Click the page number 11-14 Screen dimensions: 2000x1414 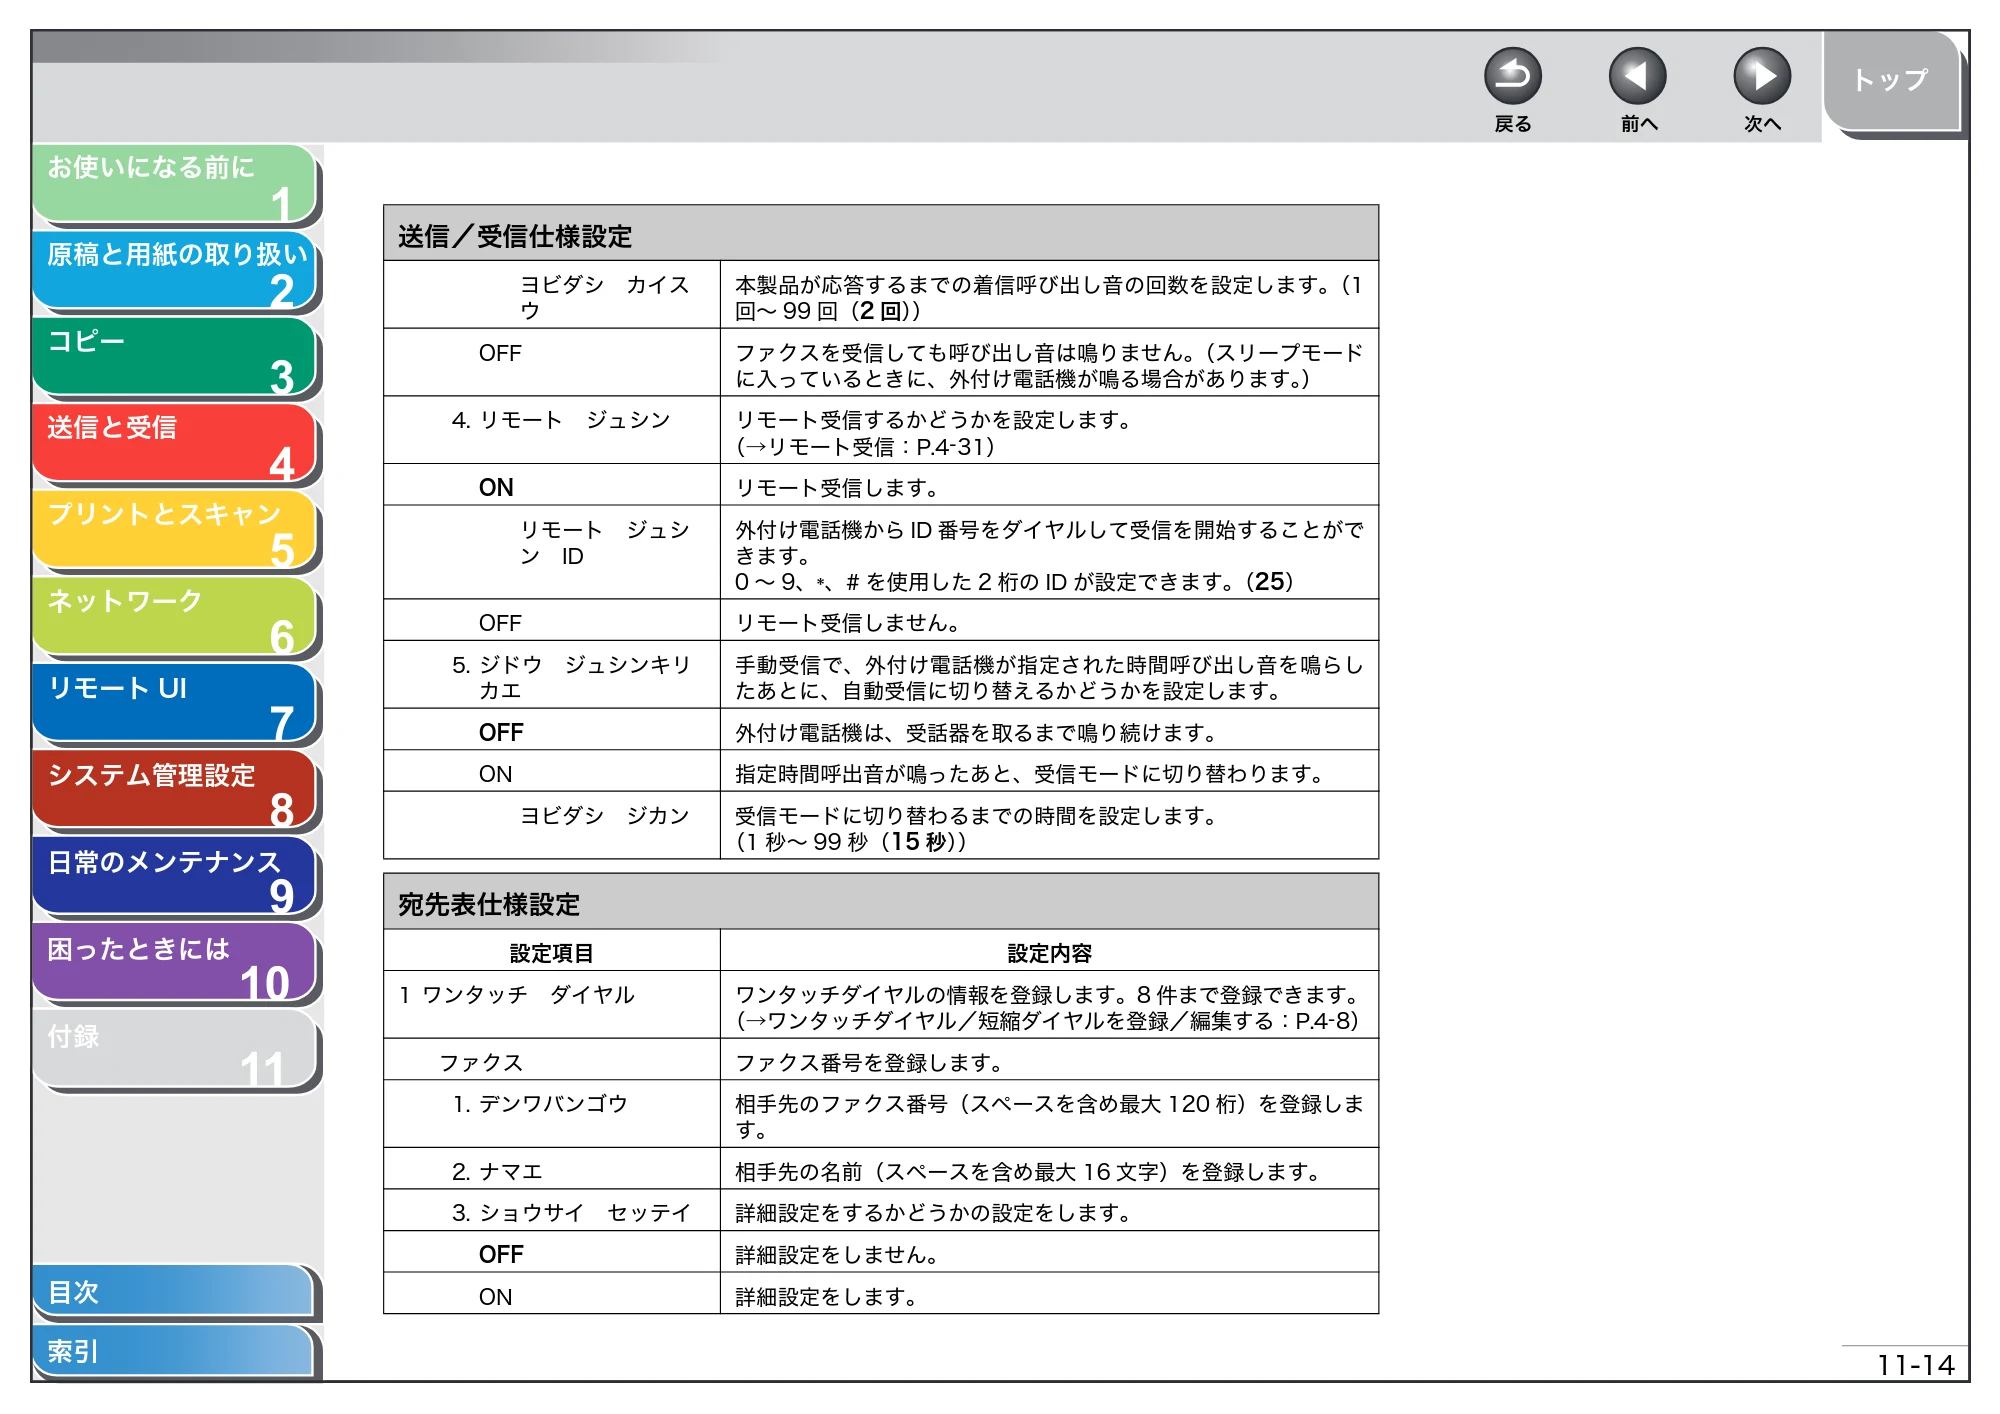pyautogui.click(x=1915, y=1365)
